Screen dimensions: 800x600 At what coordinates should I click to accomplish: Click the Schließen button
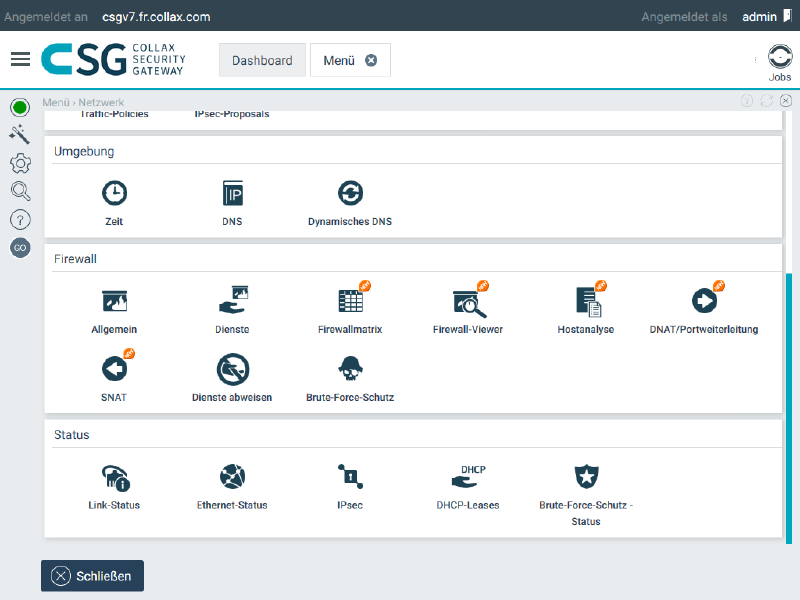pos(92,575)
